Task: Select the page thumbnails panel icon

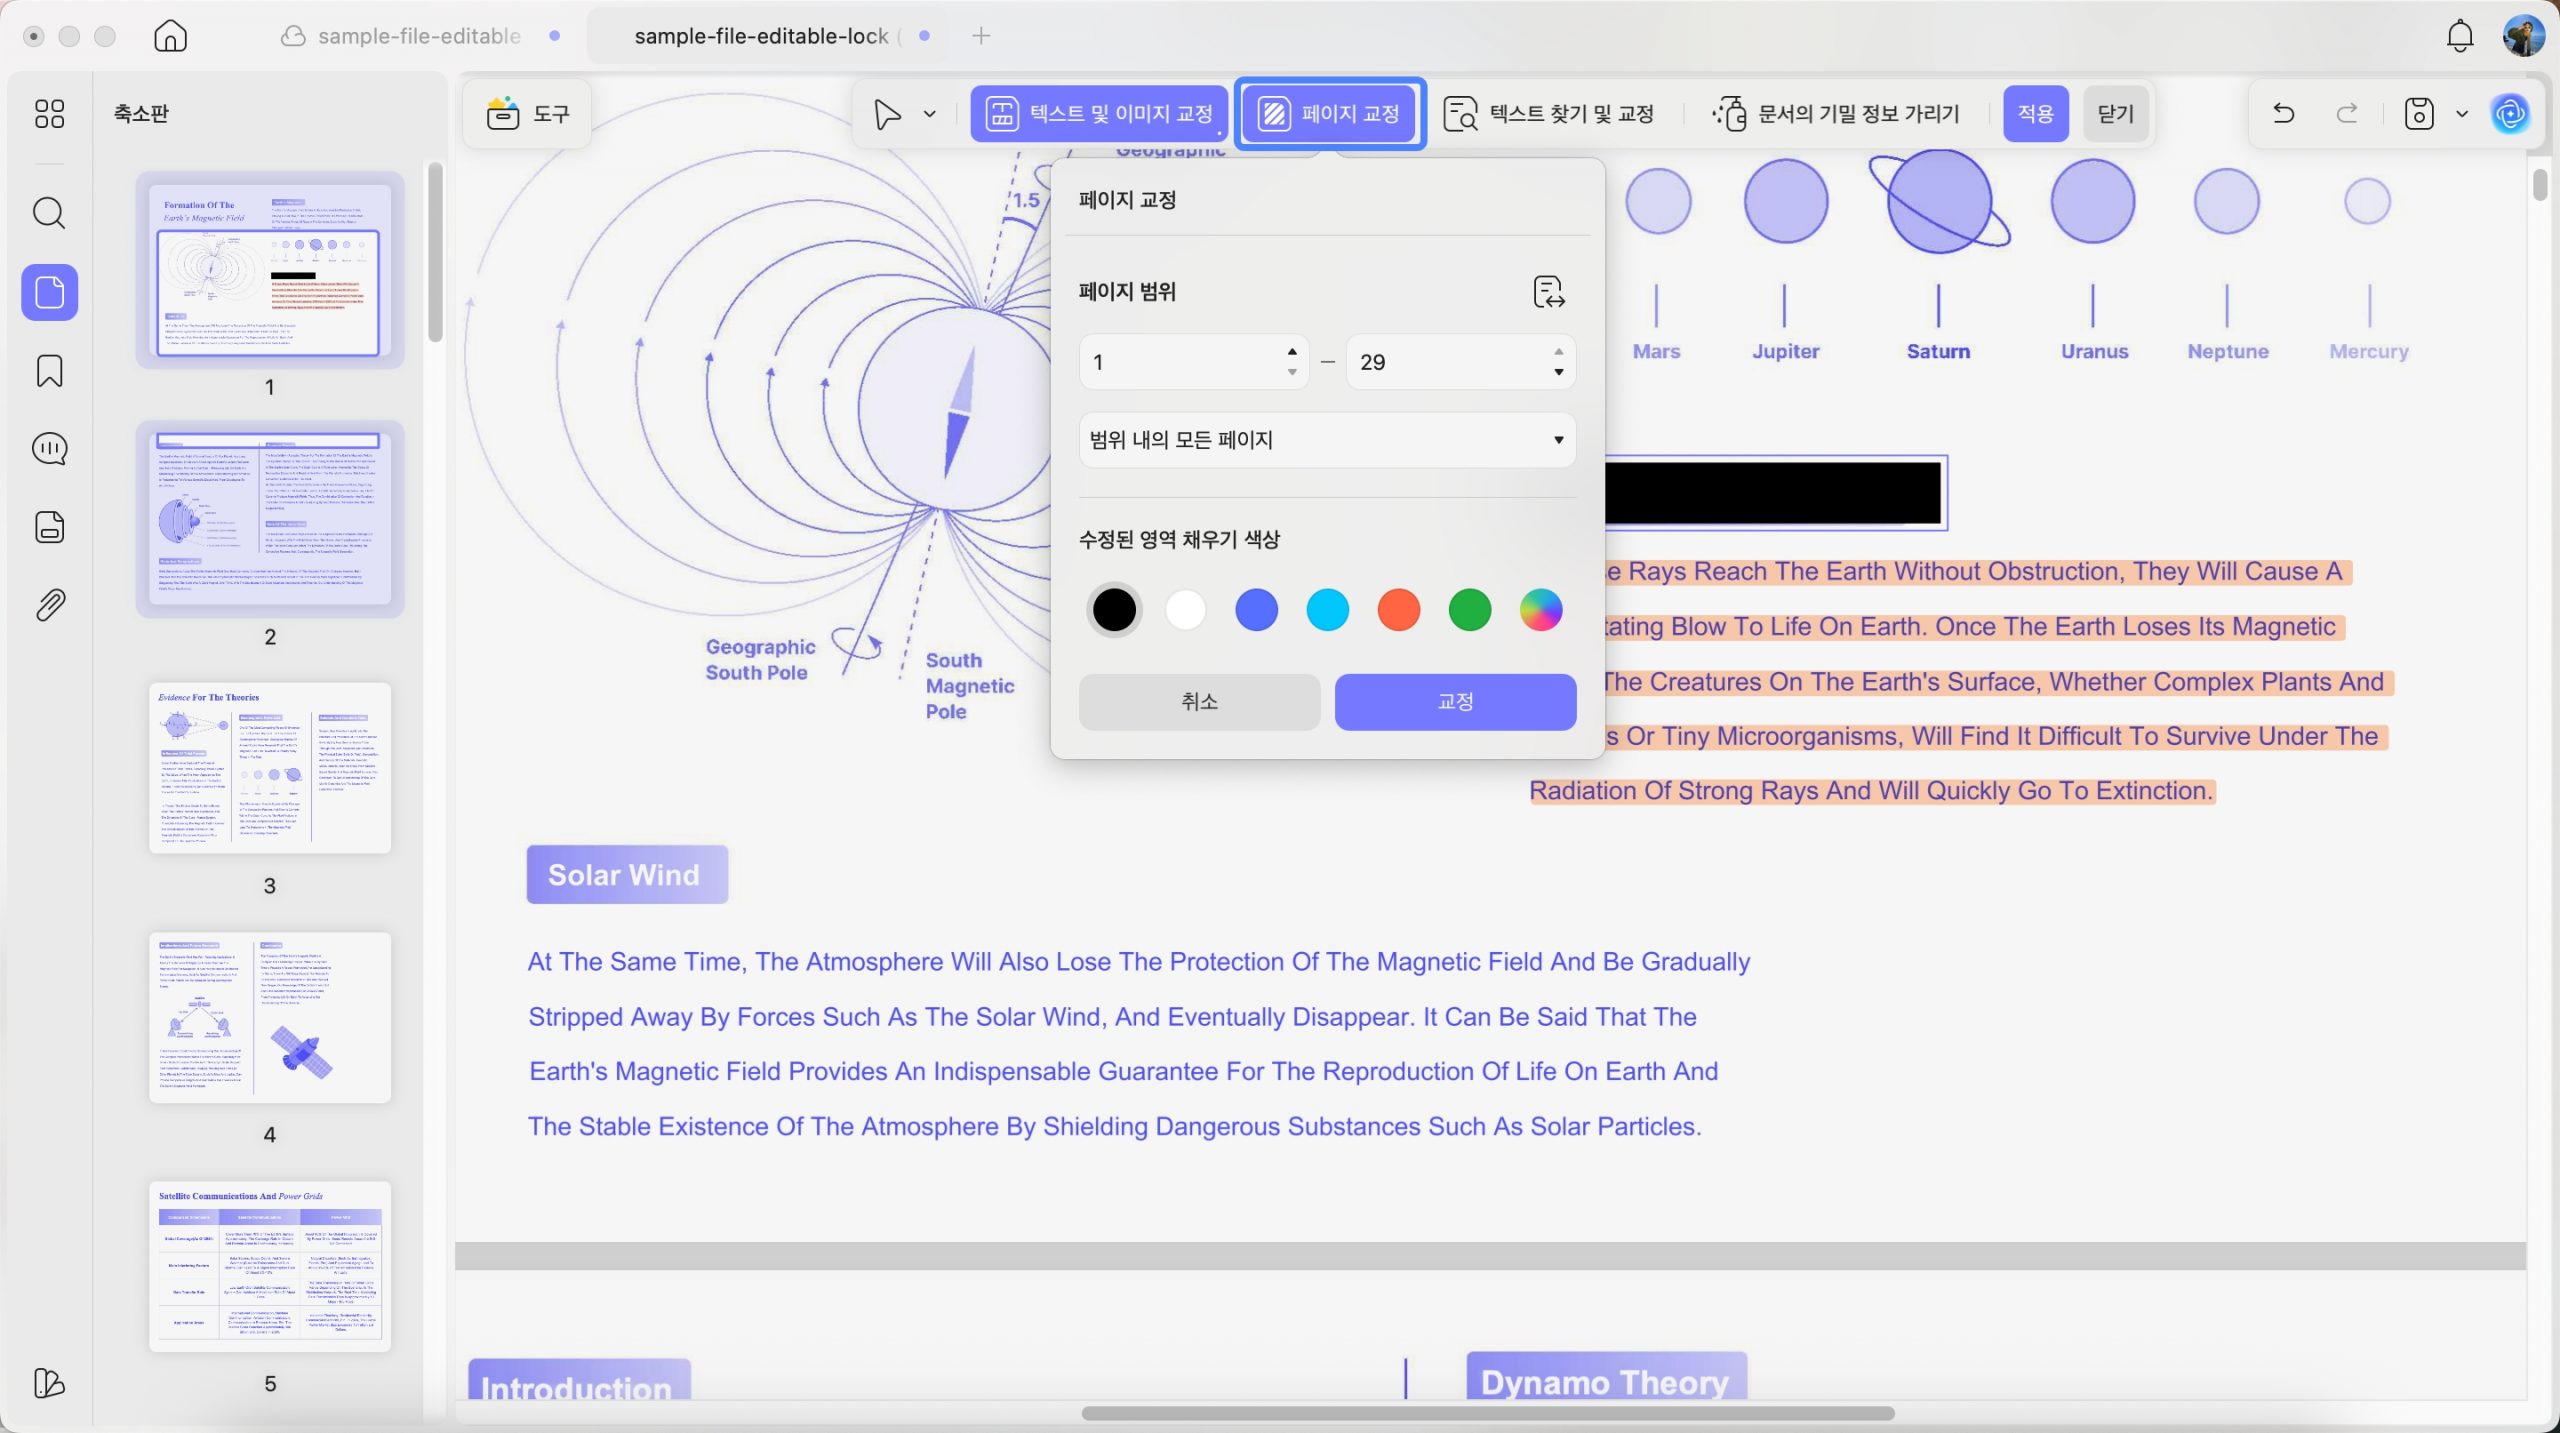Action: (x=49, y=292)
